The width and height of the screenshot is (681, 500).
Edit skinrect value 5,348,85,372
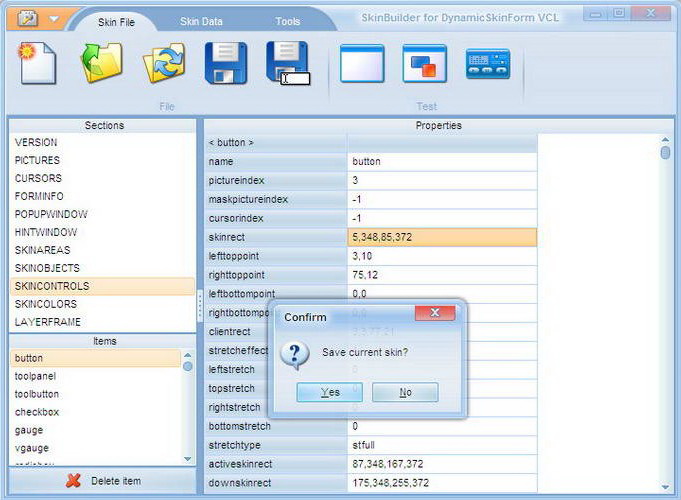442,237
